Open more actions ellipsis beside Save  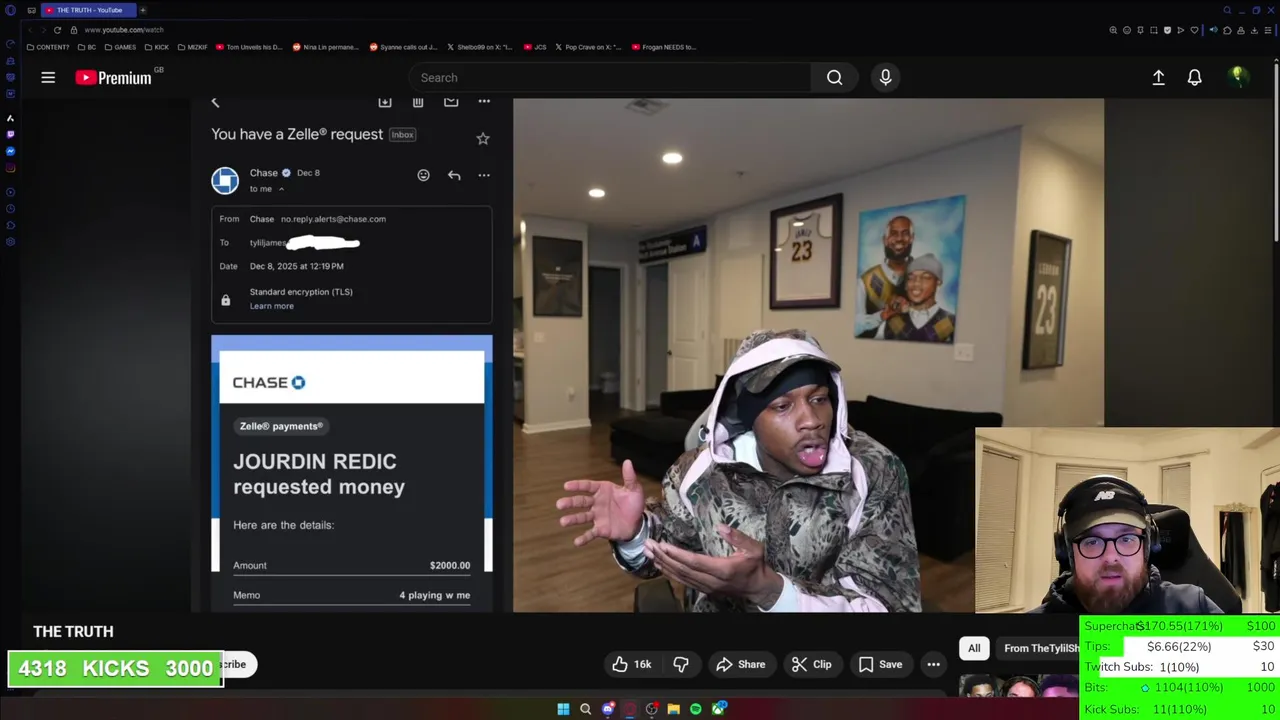pos(933,664)
